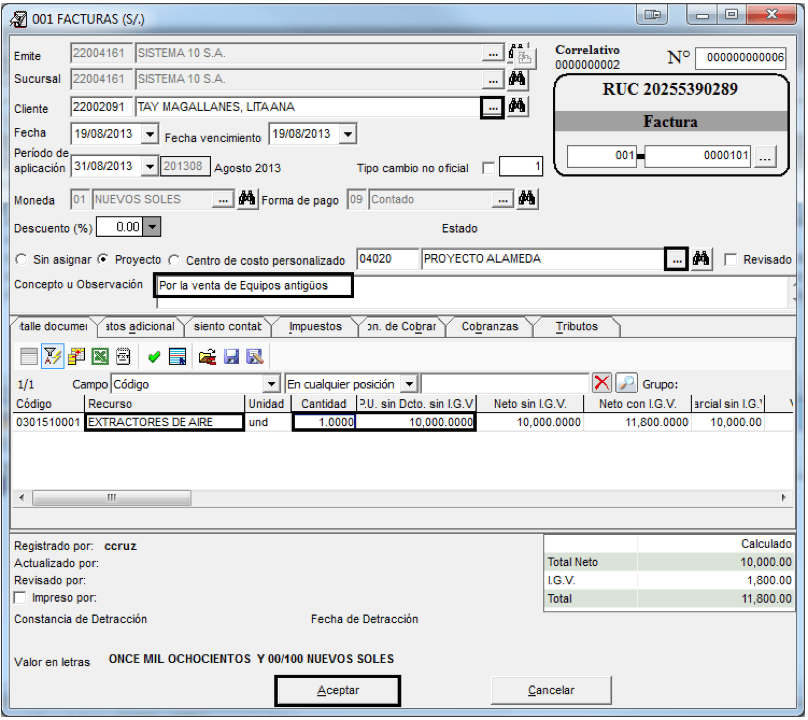The height and width of the screenshot is (720, 808).
Task: Click the filter funnel toolbar icon
Action: pyautogui.click(x=53, y=357)
